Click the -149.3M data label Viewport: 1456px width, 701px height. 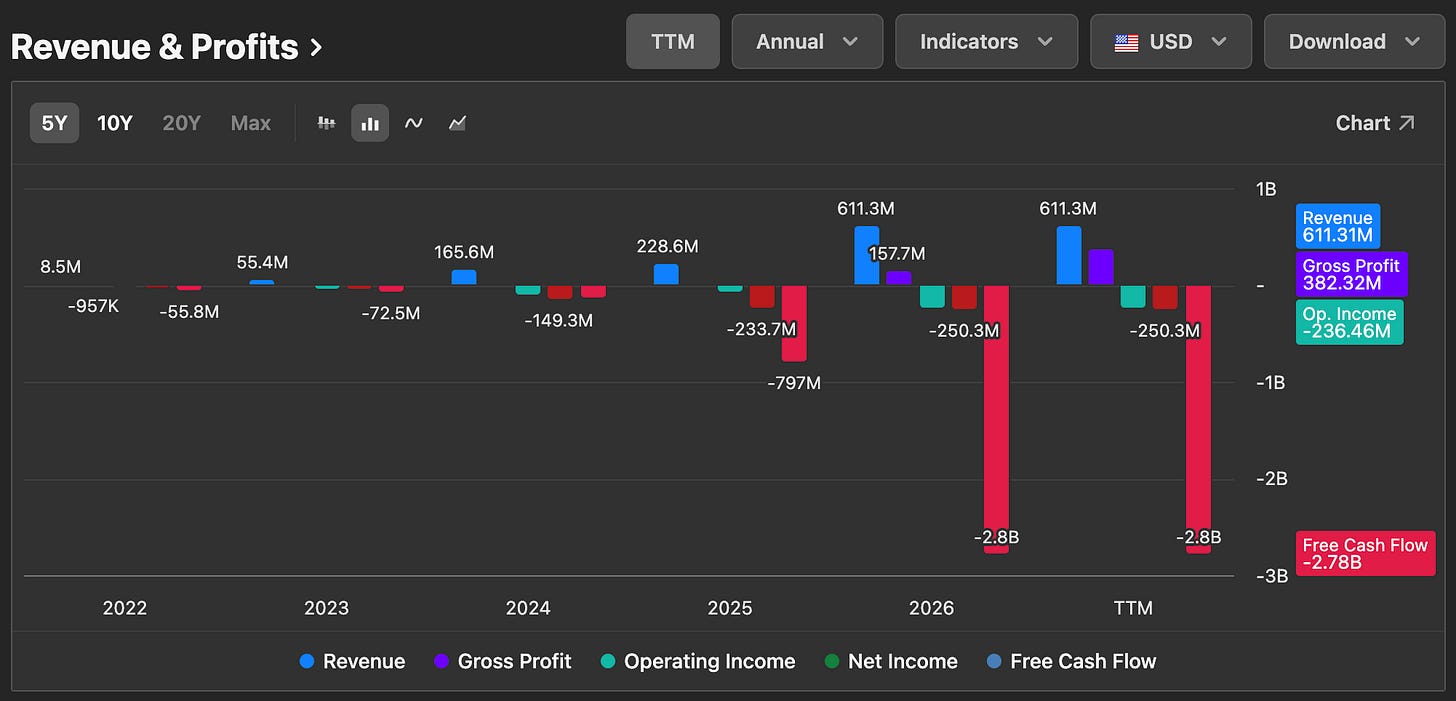pyautogui.click(x=558, y=321)
